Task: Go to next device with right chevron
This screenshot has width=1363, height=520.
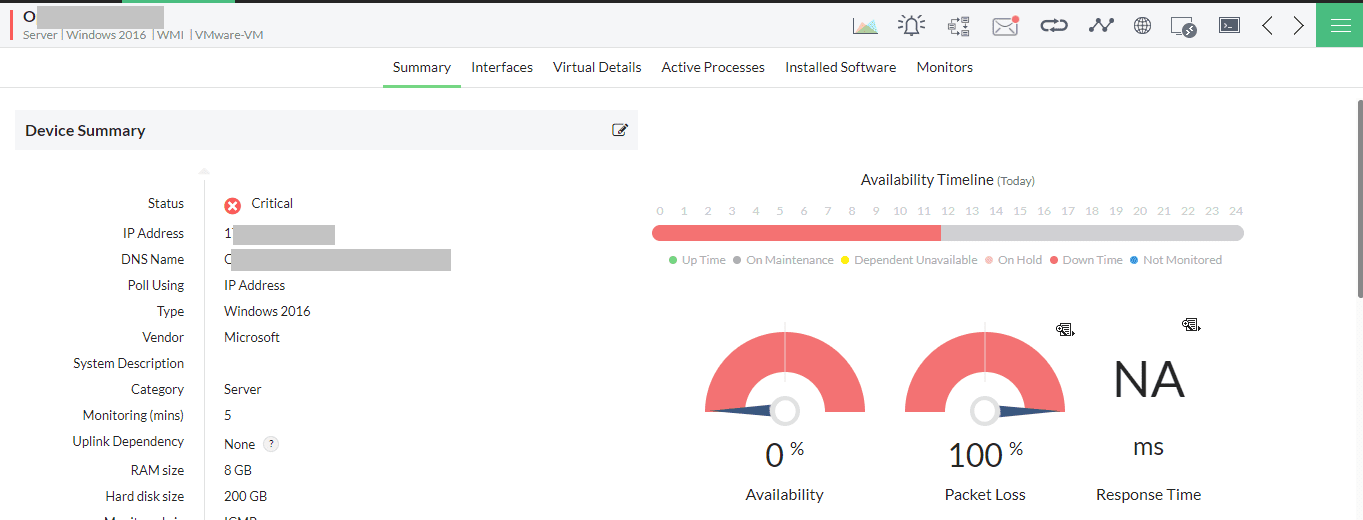Action: tap(1298, 26)
